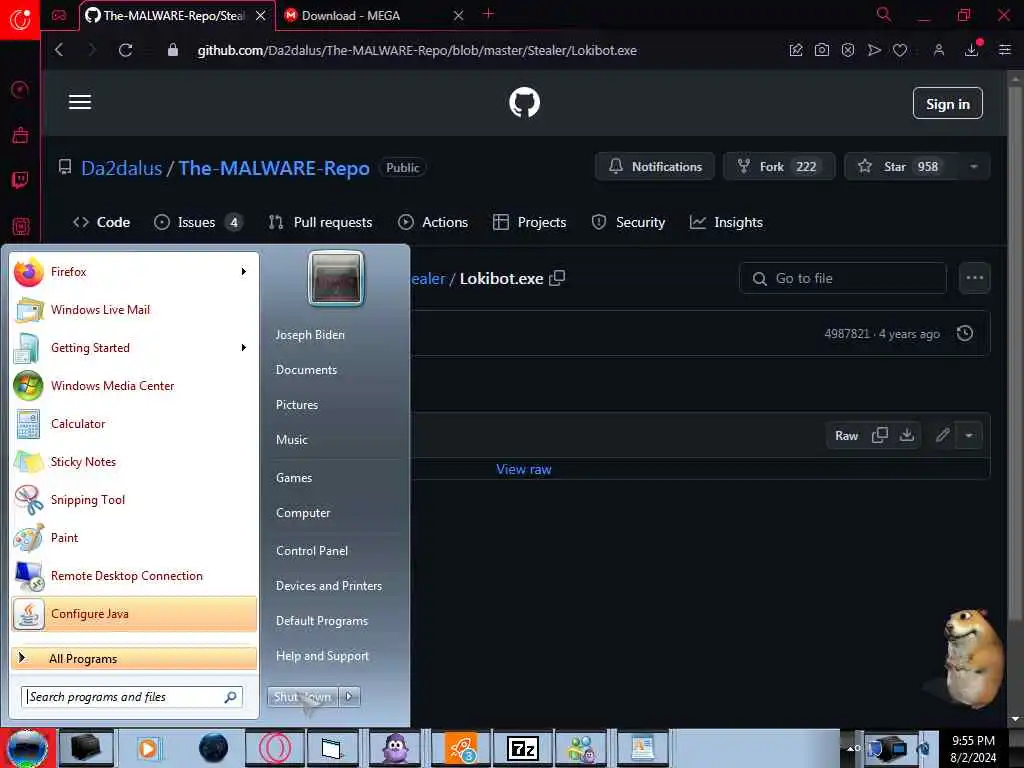Screen dimensions: 1024x768
Task: Click the Raw button
Action: click(846, 436)
